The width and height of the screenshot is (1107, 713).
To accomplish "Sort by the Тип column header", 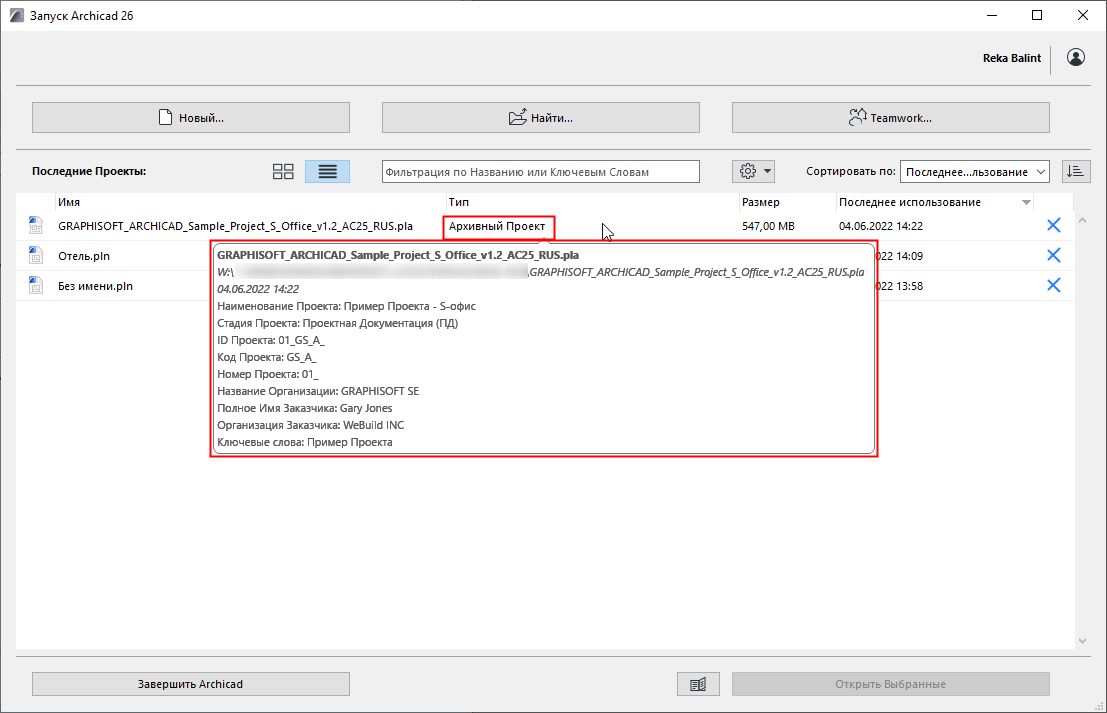I will 459,202.
